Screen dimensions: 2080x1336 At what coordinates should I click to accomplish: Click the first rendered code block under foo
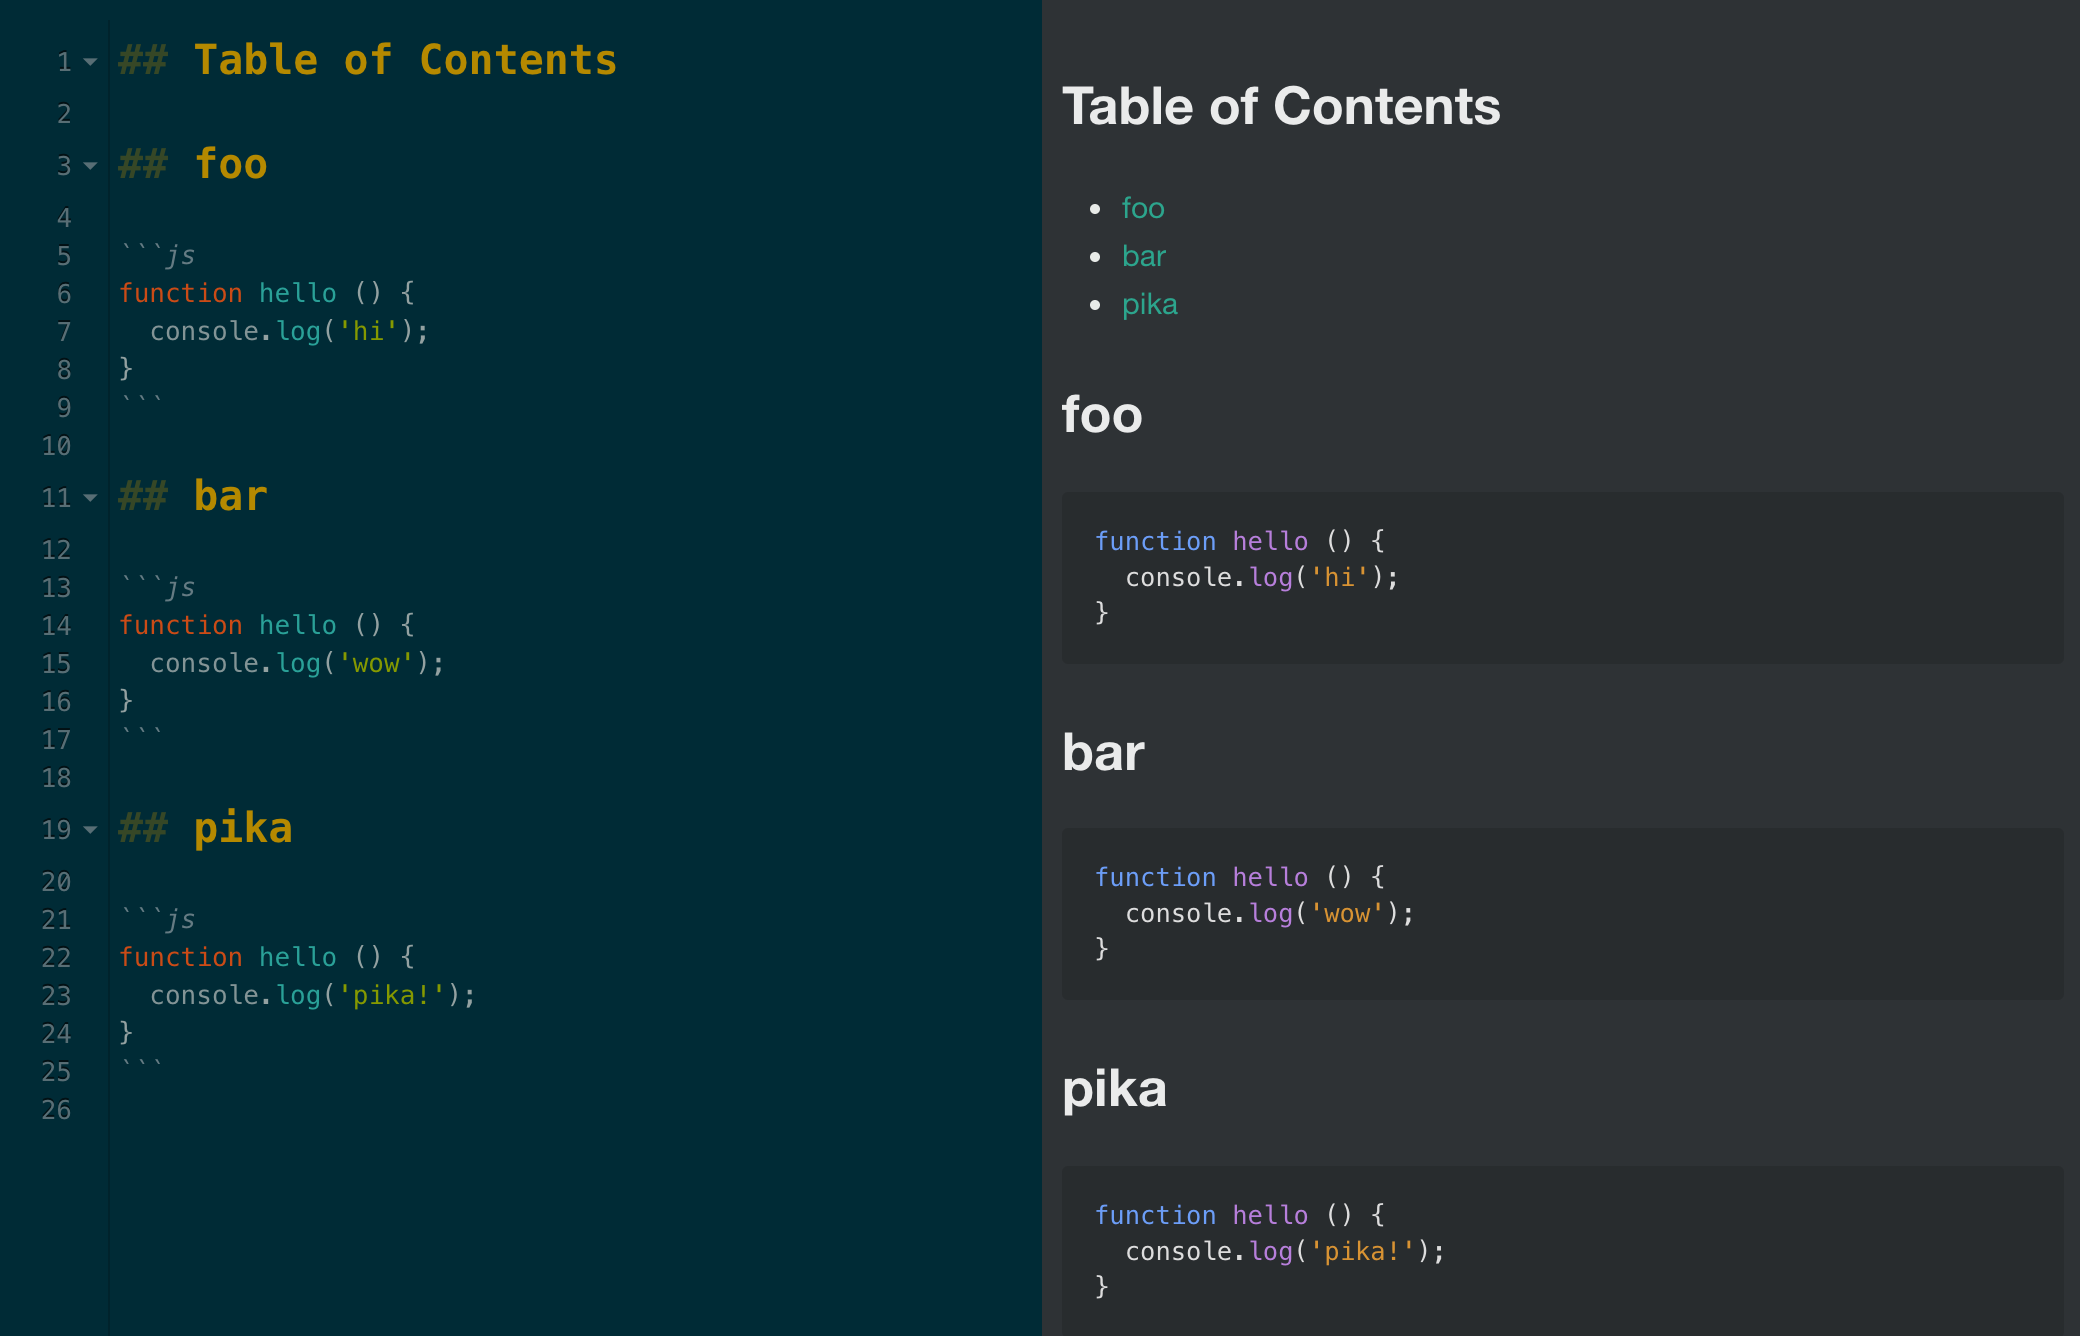coord(1560,577)
